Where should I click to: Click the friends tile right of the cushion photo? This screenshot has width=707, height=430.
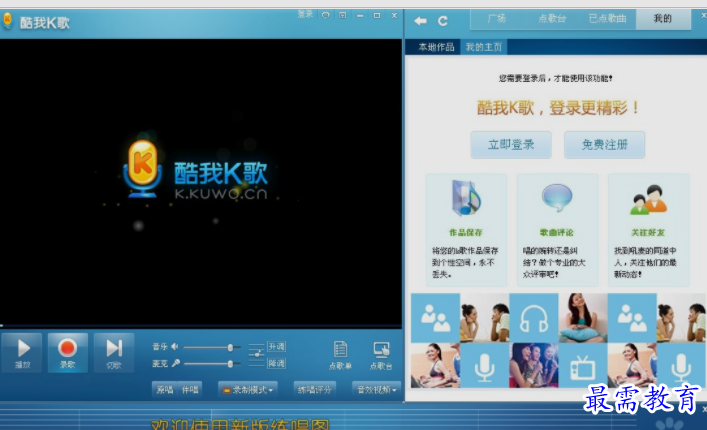[632, 318]
